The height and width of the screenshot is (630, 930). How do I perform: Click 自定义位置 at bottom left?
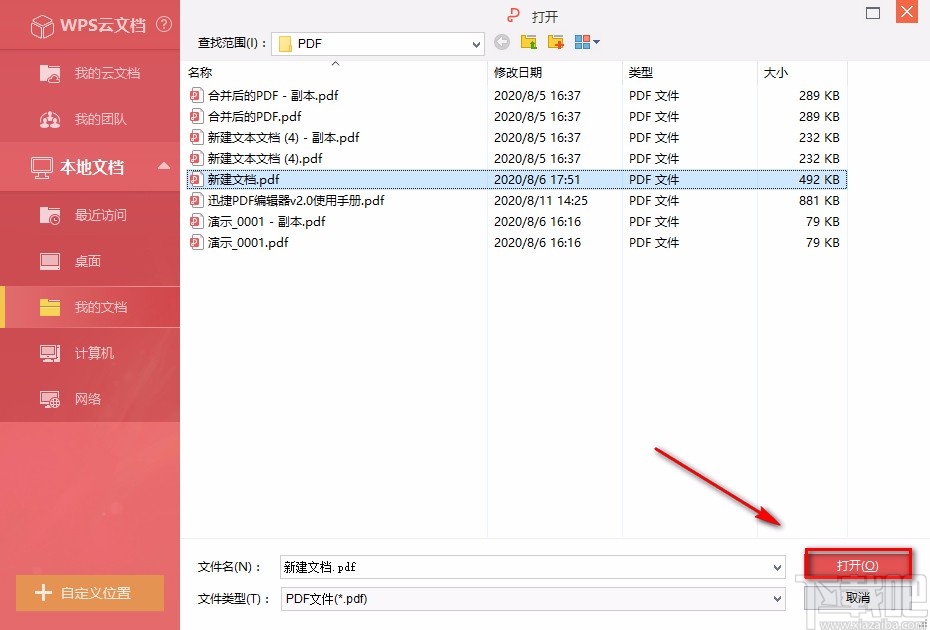pos(90,593)
